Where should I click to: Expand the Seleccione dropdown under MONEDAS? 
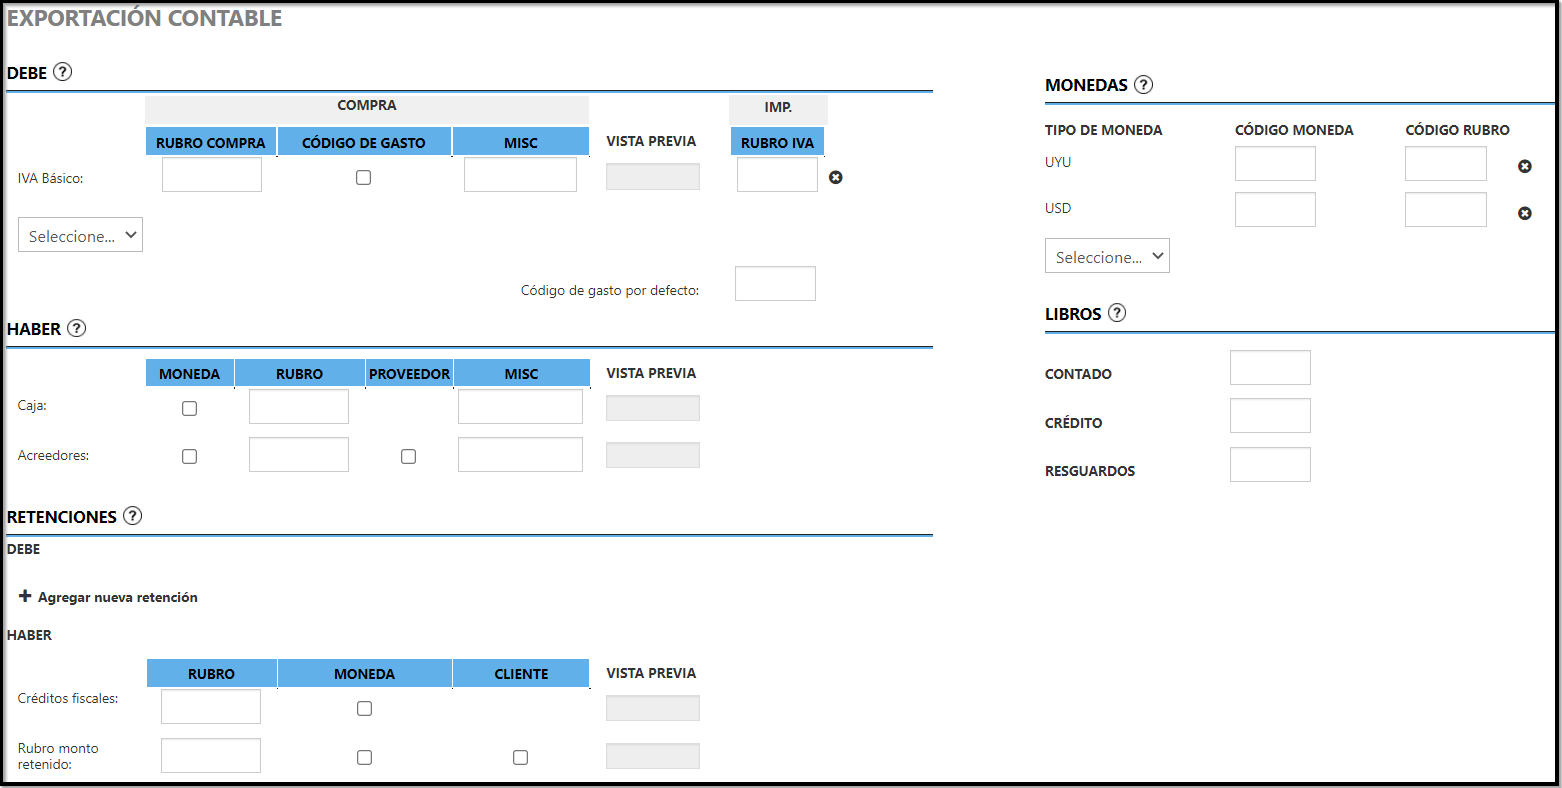[x=1107, y=256]
